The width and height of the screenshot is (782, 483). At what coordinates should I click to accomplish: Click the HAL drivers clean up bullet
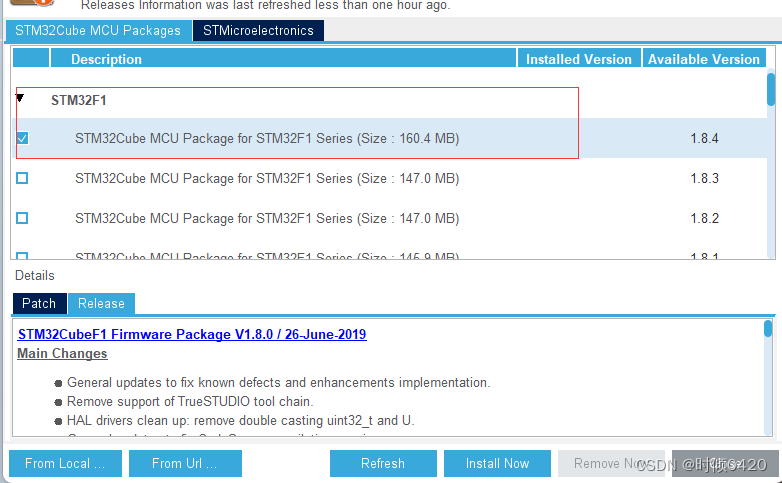(x=240, y=421)
